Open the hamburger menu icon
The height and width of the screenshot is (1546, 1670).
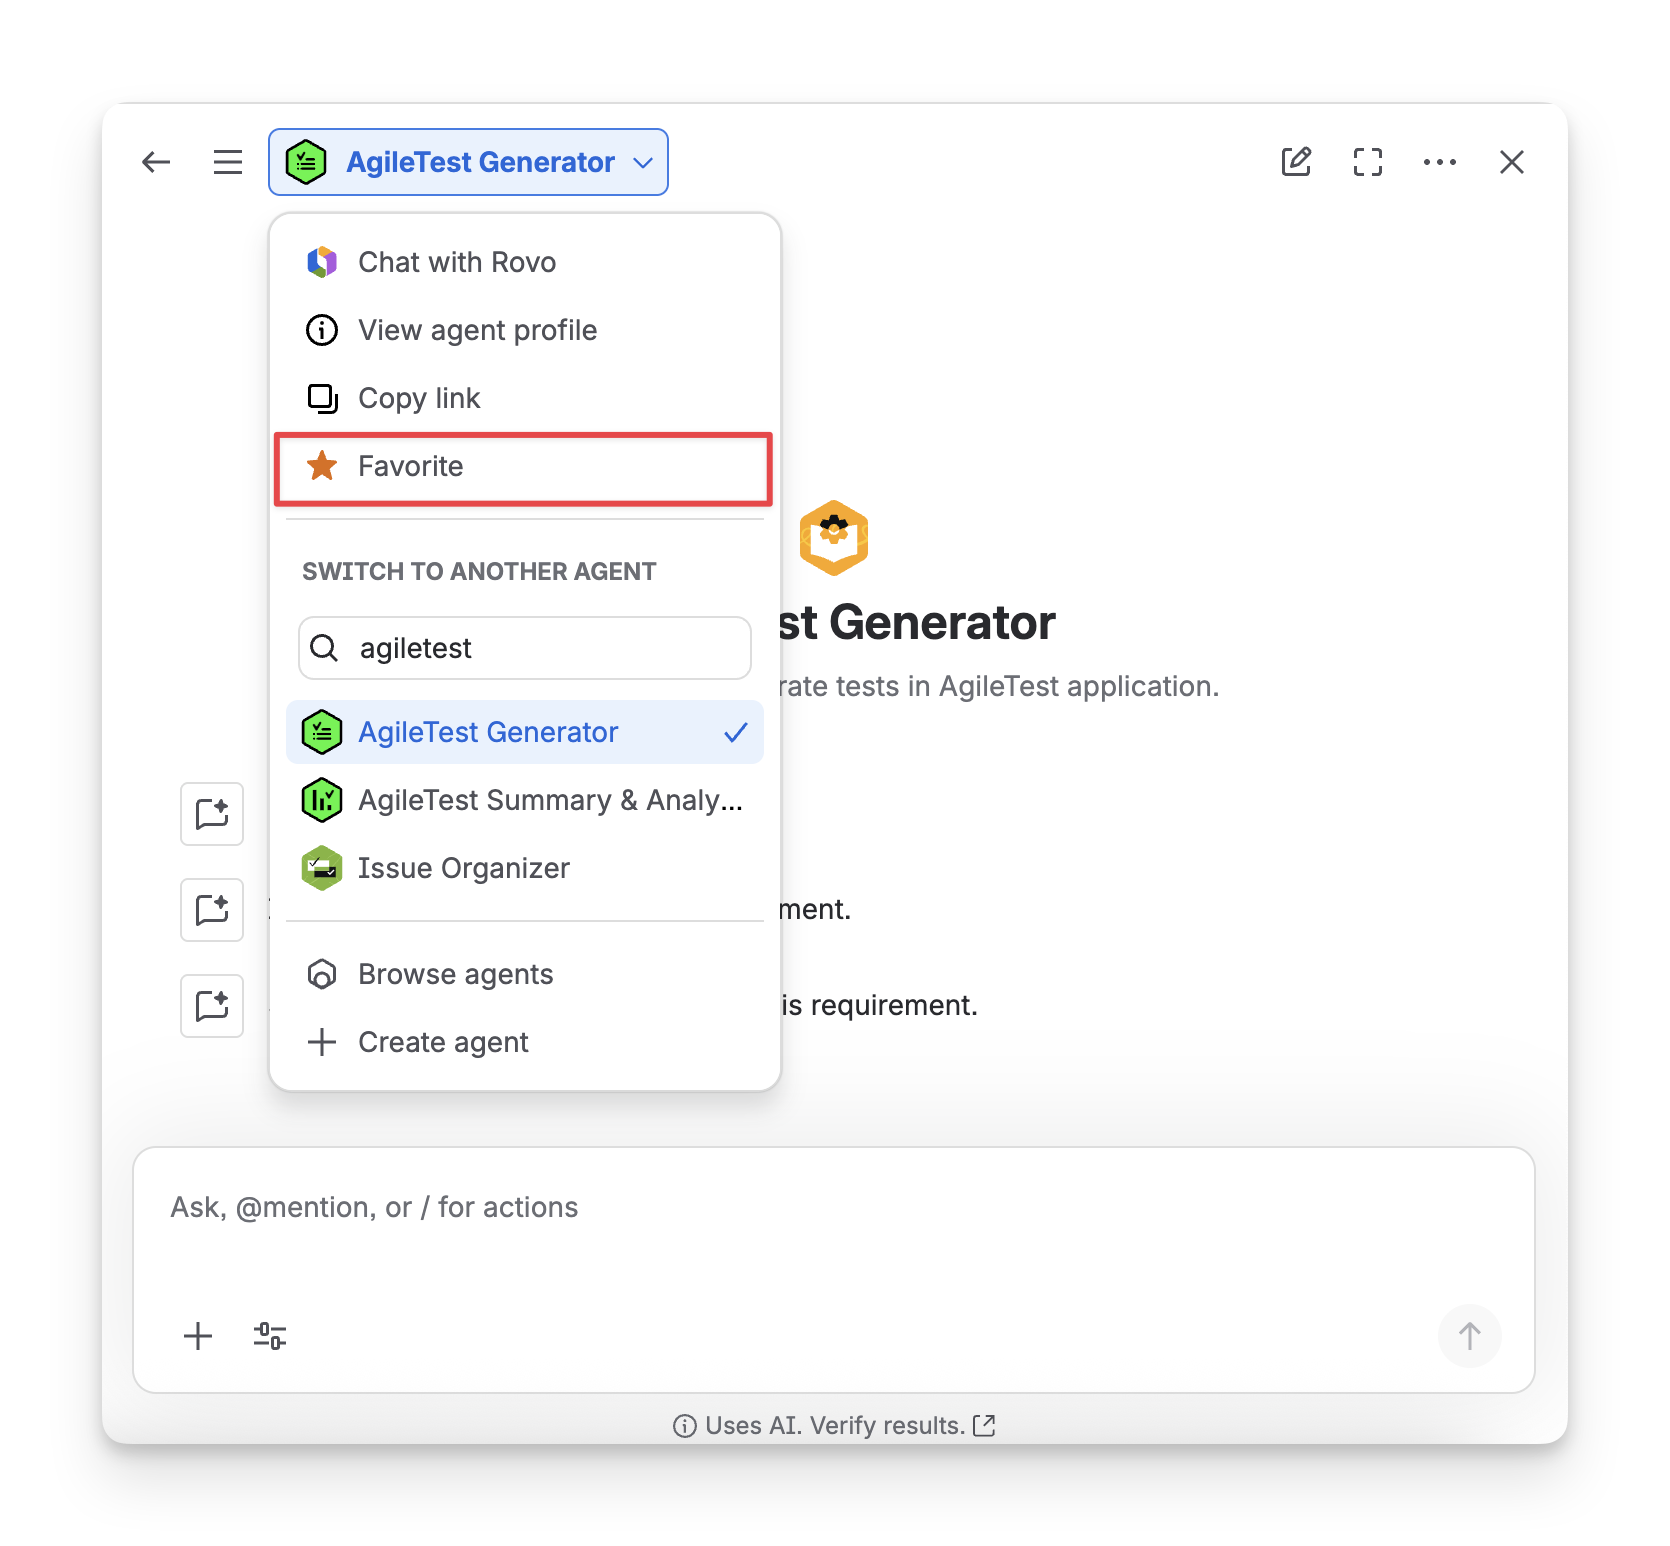point(228,162)
